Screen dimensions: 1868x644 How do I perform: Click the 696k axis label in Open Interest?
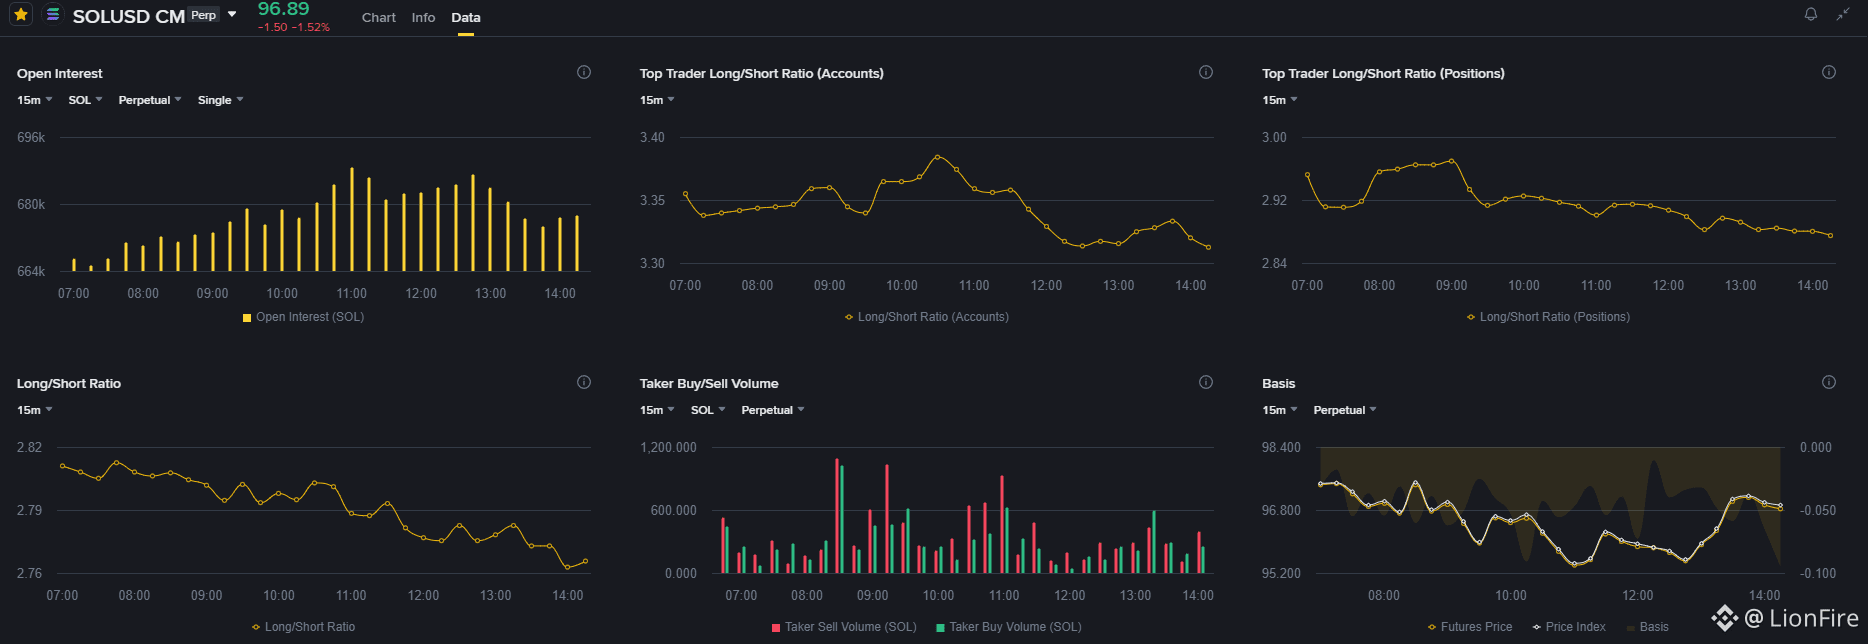click(31, 137)
